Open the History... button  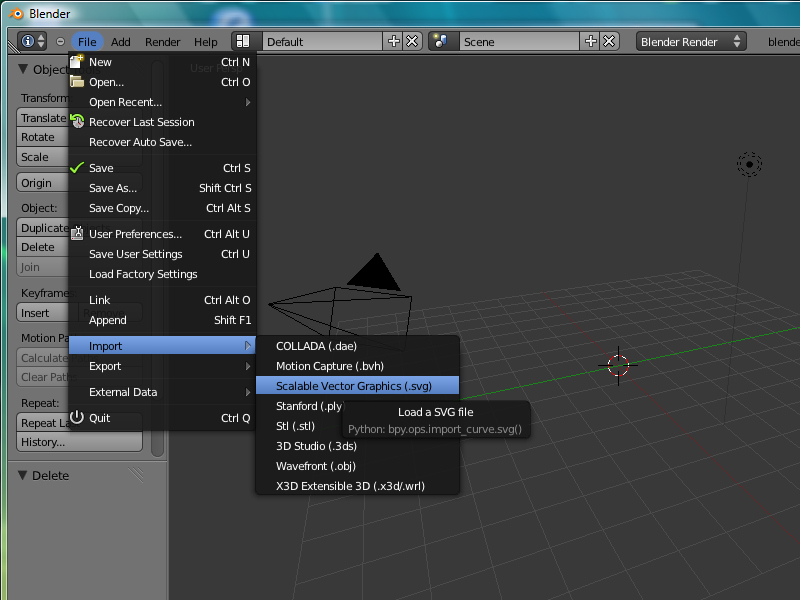[80, 442]
